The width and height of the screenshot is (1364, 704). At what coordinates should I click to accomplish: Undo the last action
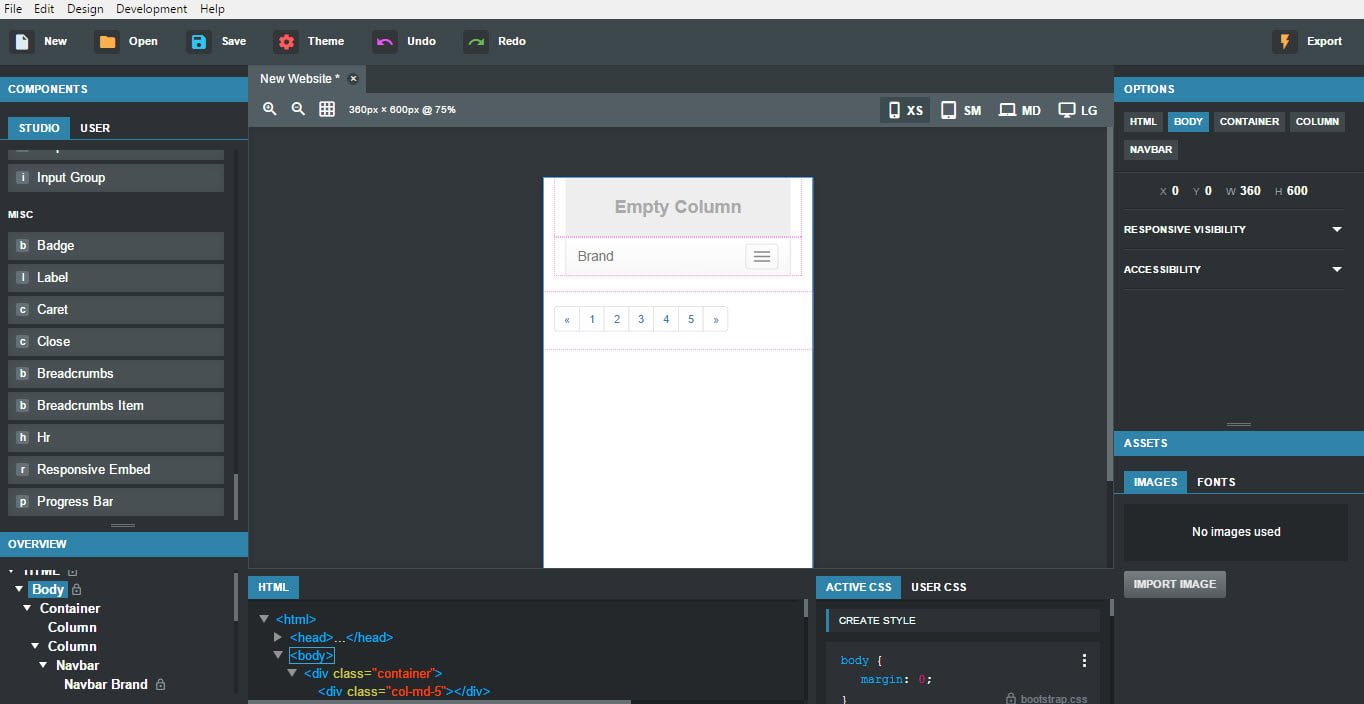click(x=384, y=42)
